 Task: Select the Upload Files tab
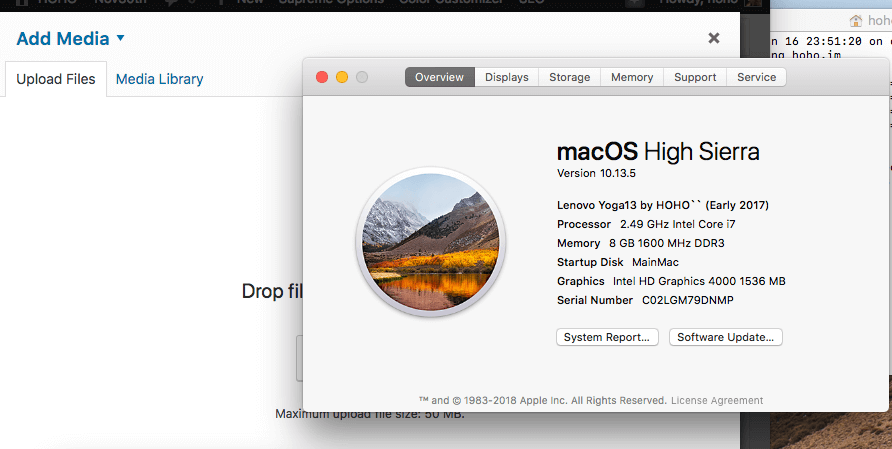click(56, 79)
